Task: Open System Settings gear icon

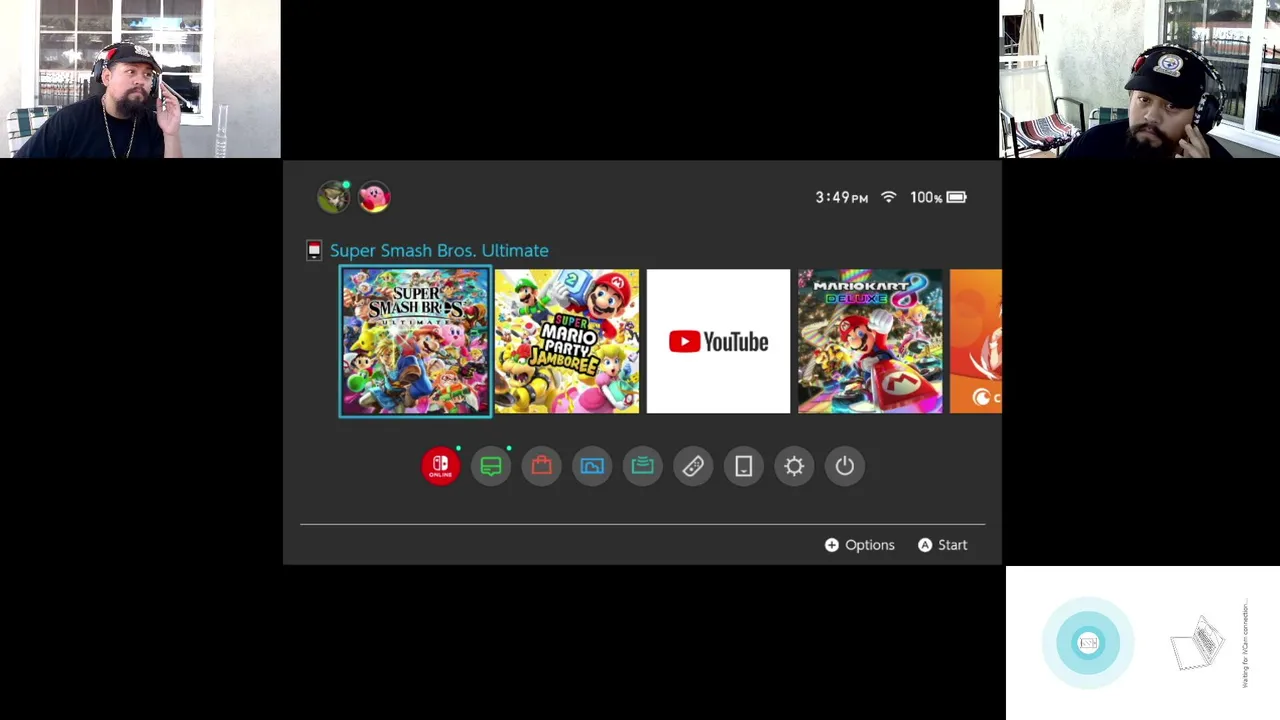Action: tap(794, 466)
